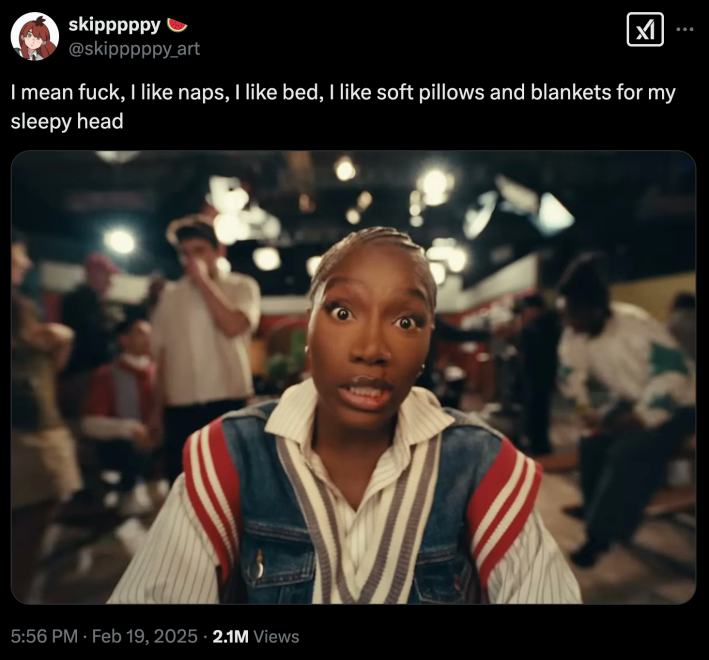Open the skippppy display name link
The width and height of the screenshot is (709, 660).
[114, 25]
